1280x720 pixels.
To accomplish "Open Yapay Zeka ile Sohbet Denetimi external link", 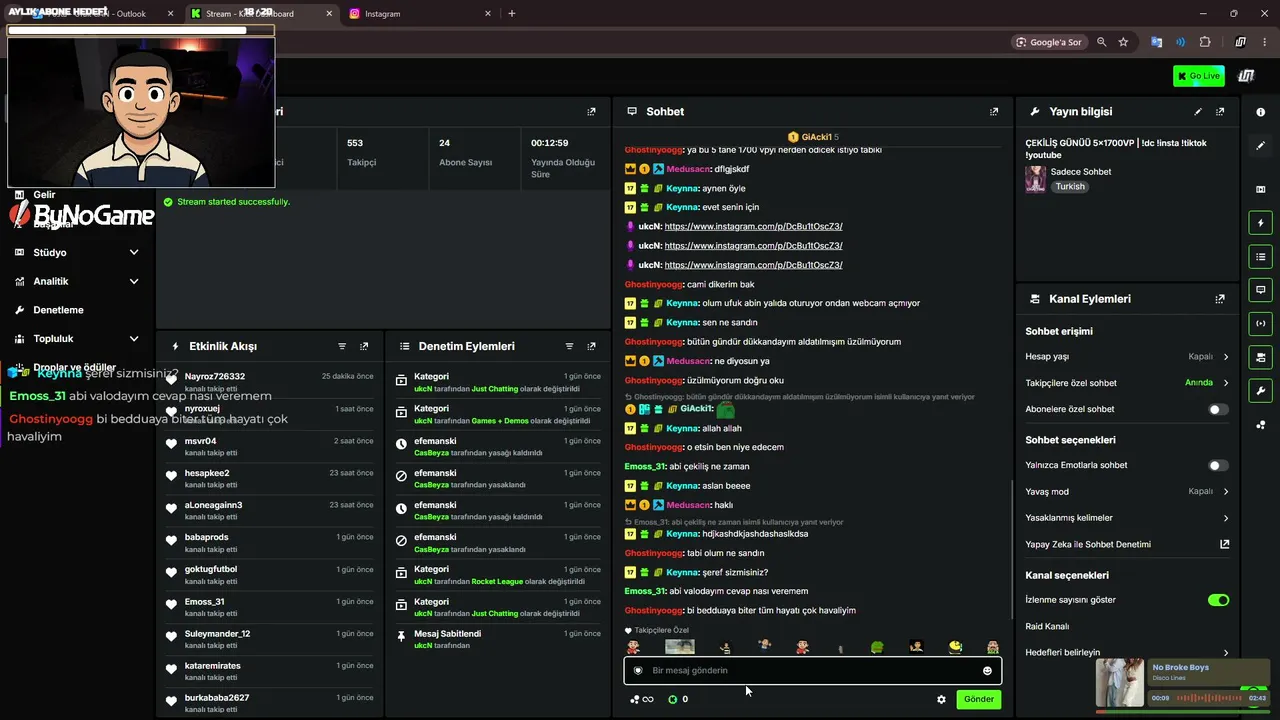I will (1224, 544).
